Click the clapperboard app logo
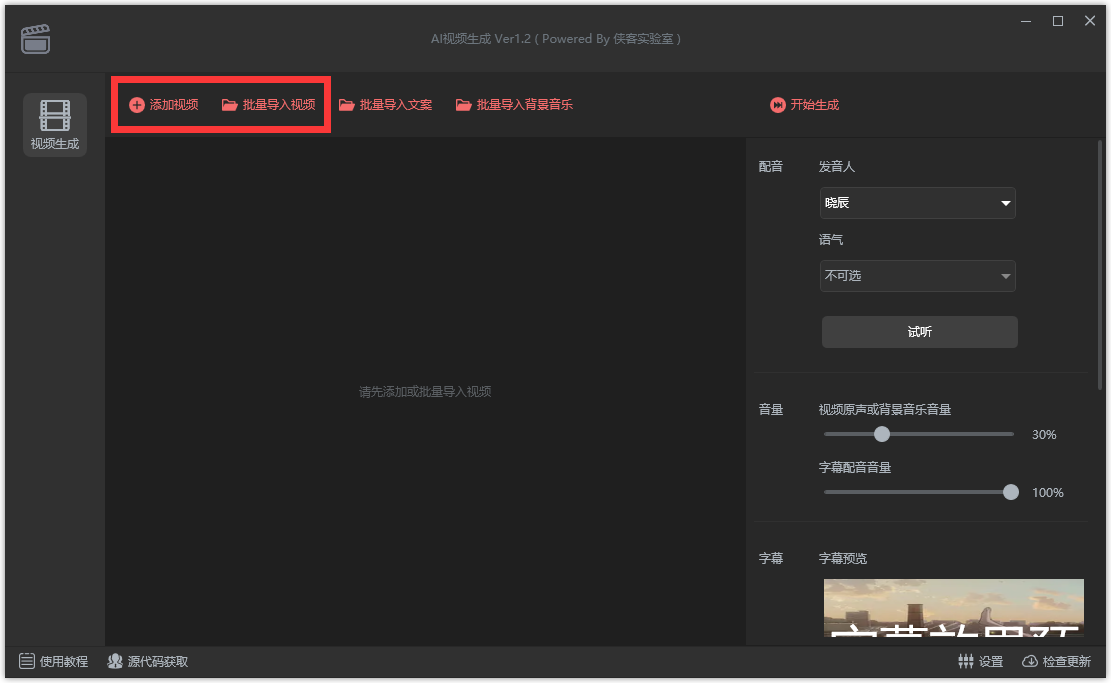Screen dimensions: 1111x683 tap(35, 39)
